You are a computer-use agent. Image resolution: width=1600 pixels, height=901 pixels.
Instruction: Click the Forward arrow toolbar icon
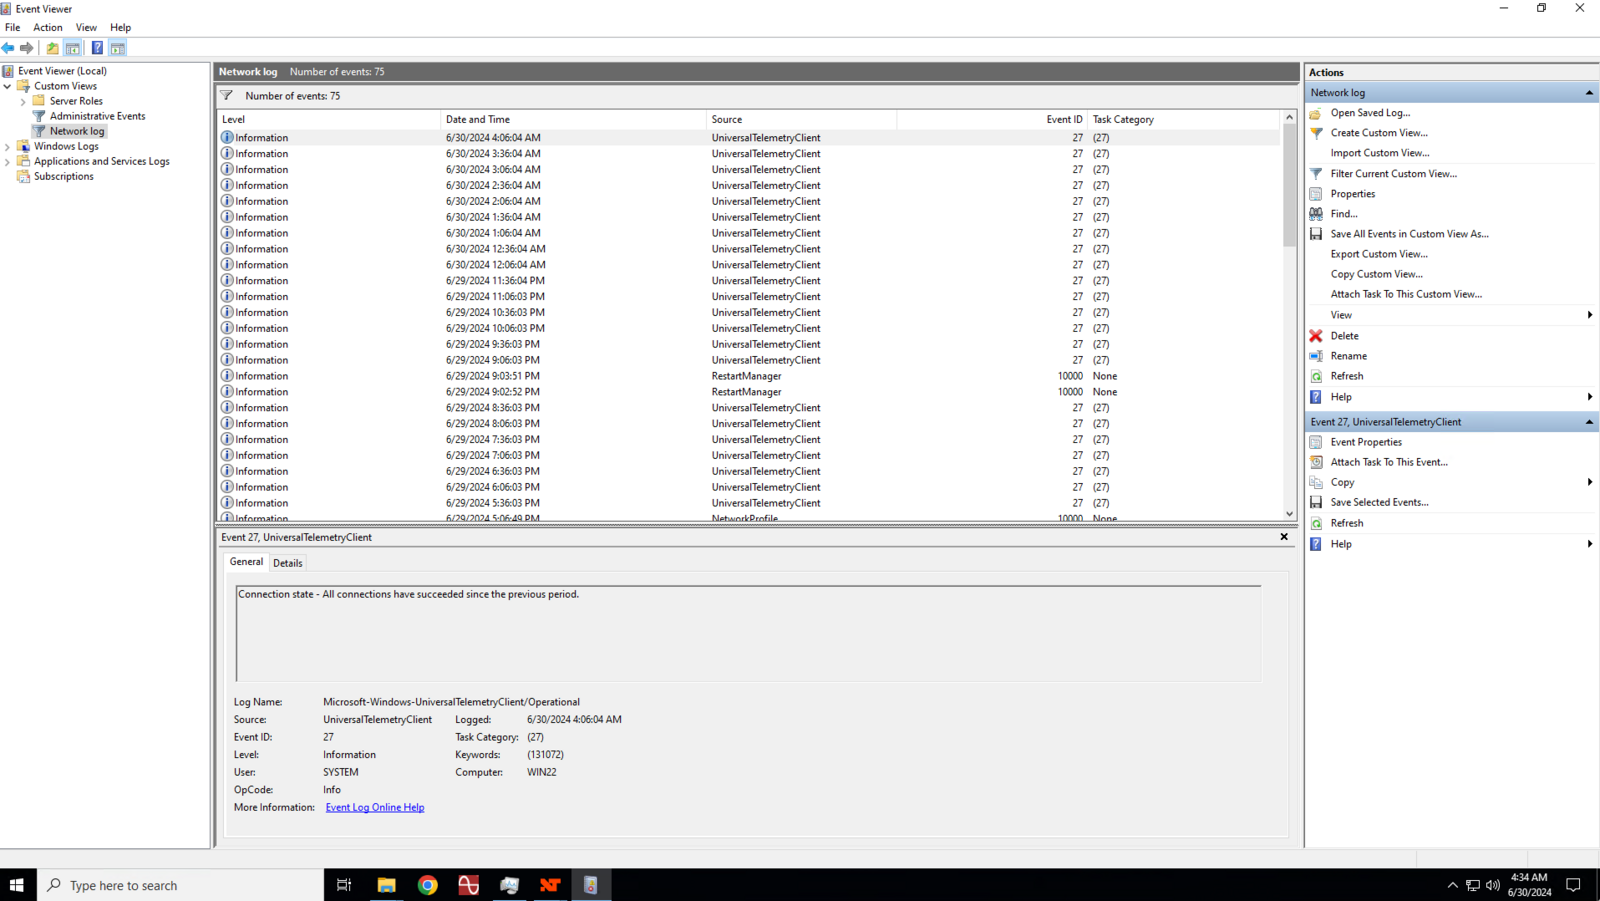tap(27, 48)
